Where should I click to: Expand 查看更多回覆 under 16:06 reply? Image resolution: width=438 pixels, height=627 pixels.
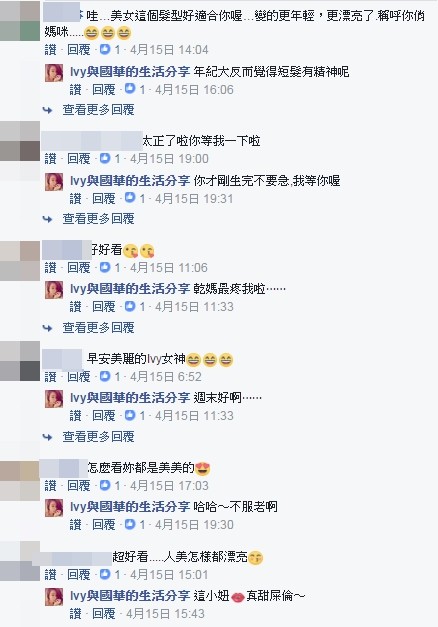98,110
